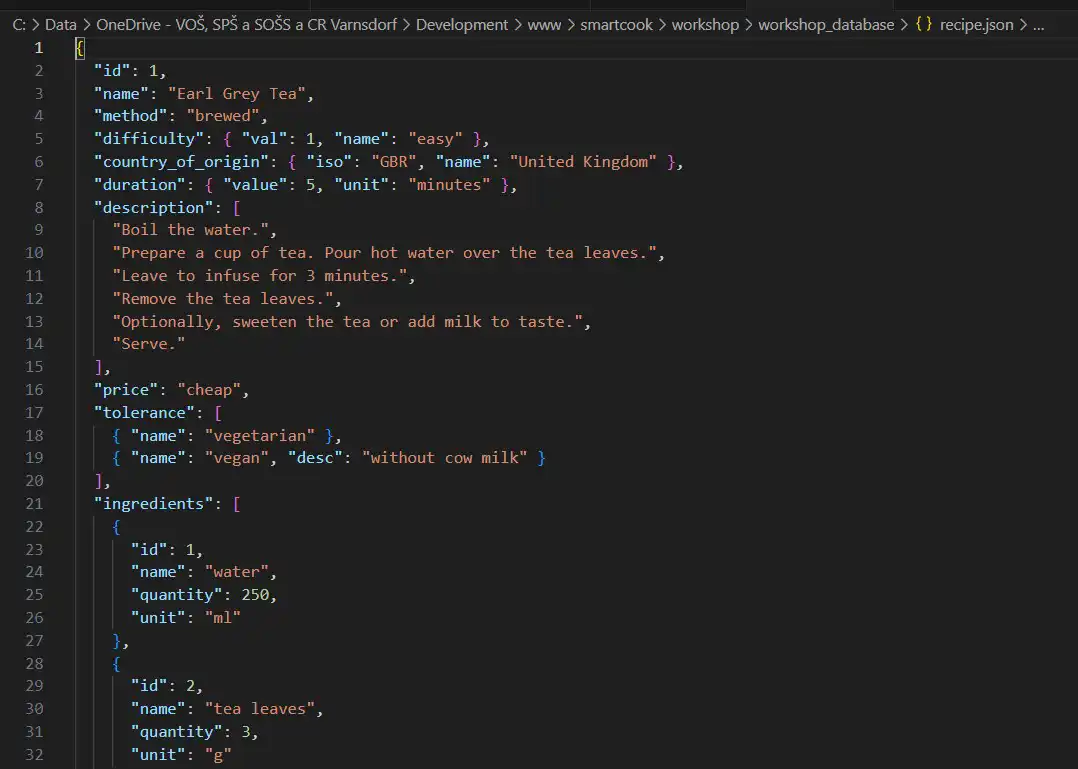Click the "method" key
The height and width of the screenshot is (769, 1078).
[x=131, y=116]
